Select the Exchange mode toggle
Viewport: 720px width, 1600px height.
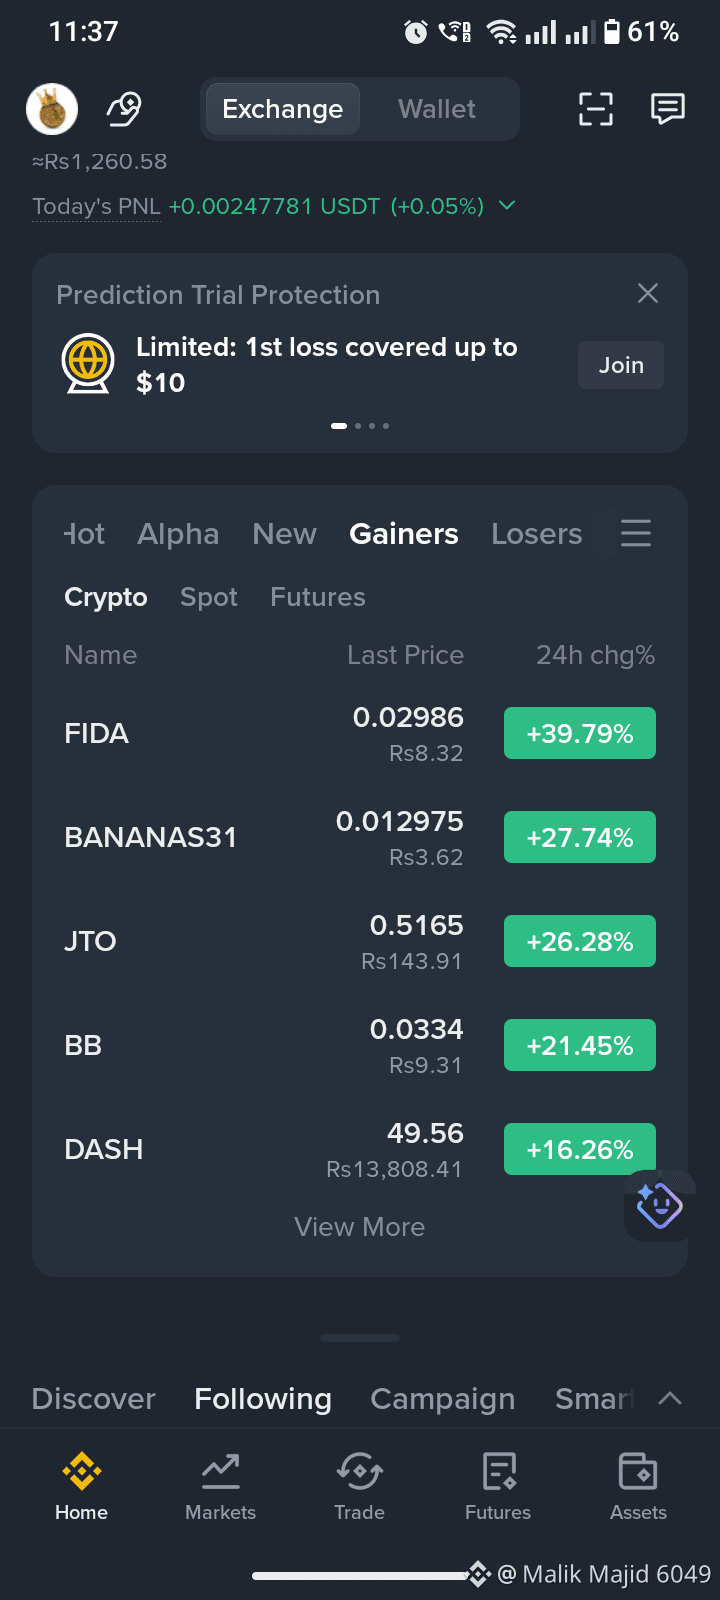coord(282,109)
